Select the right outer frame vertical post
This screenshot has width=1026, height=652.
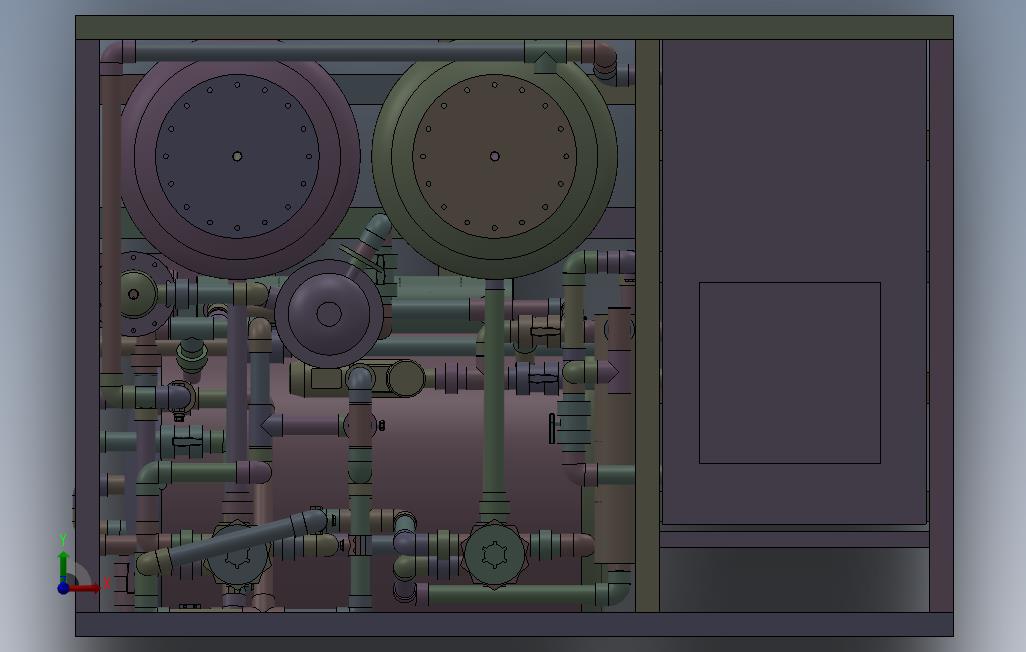[x=941, y=325]
